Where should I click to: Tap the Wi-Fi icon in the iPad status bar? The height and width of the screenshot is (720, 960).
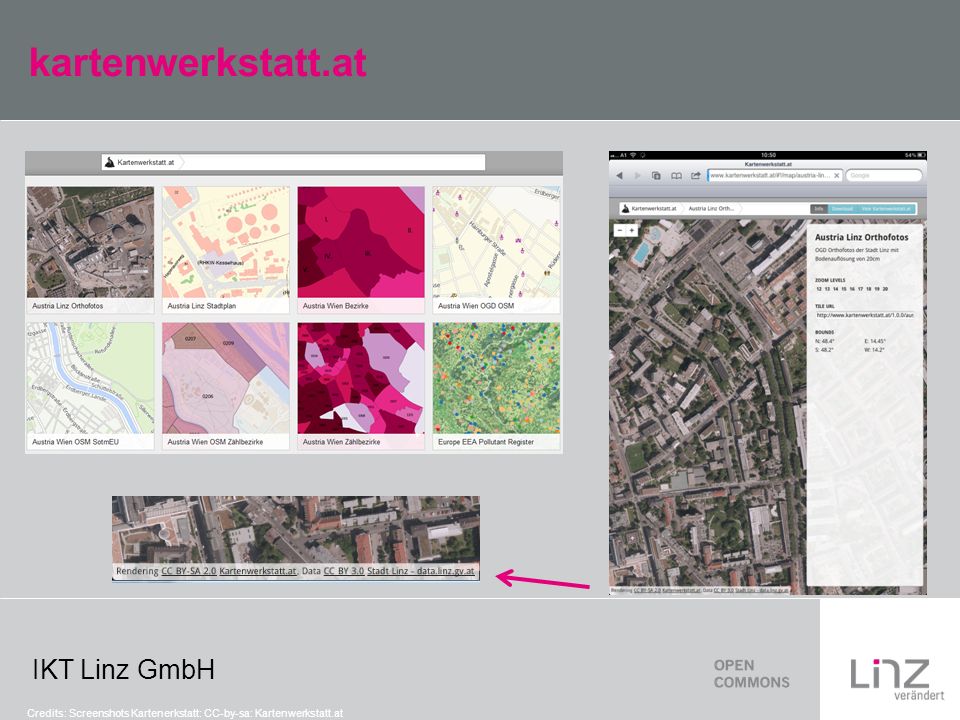coord(634,156)
